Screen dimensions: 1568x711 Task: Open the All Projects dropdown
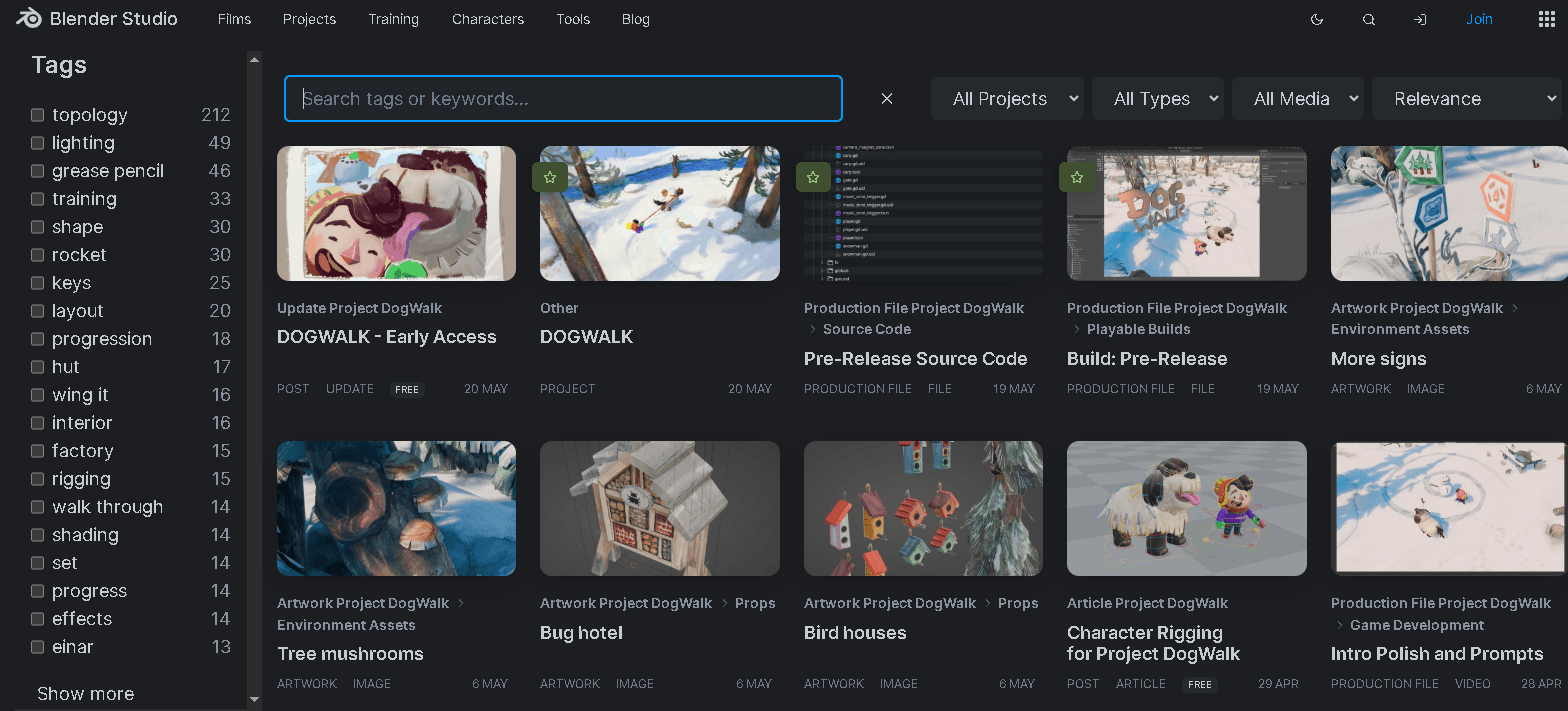(1008, 99)
